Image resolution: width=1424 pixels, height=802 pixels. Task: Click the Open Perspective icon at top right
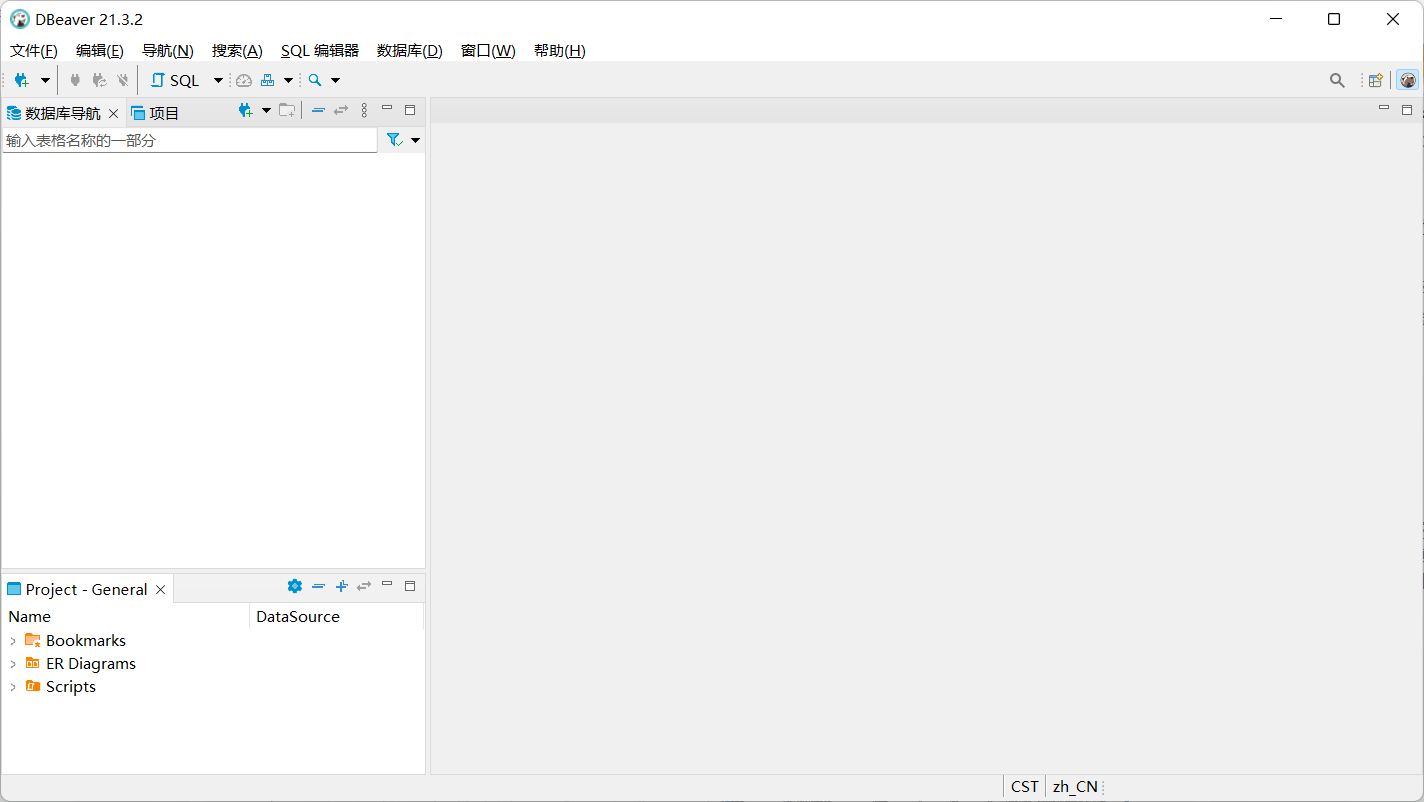tap(1376, 80)
